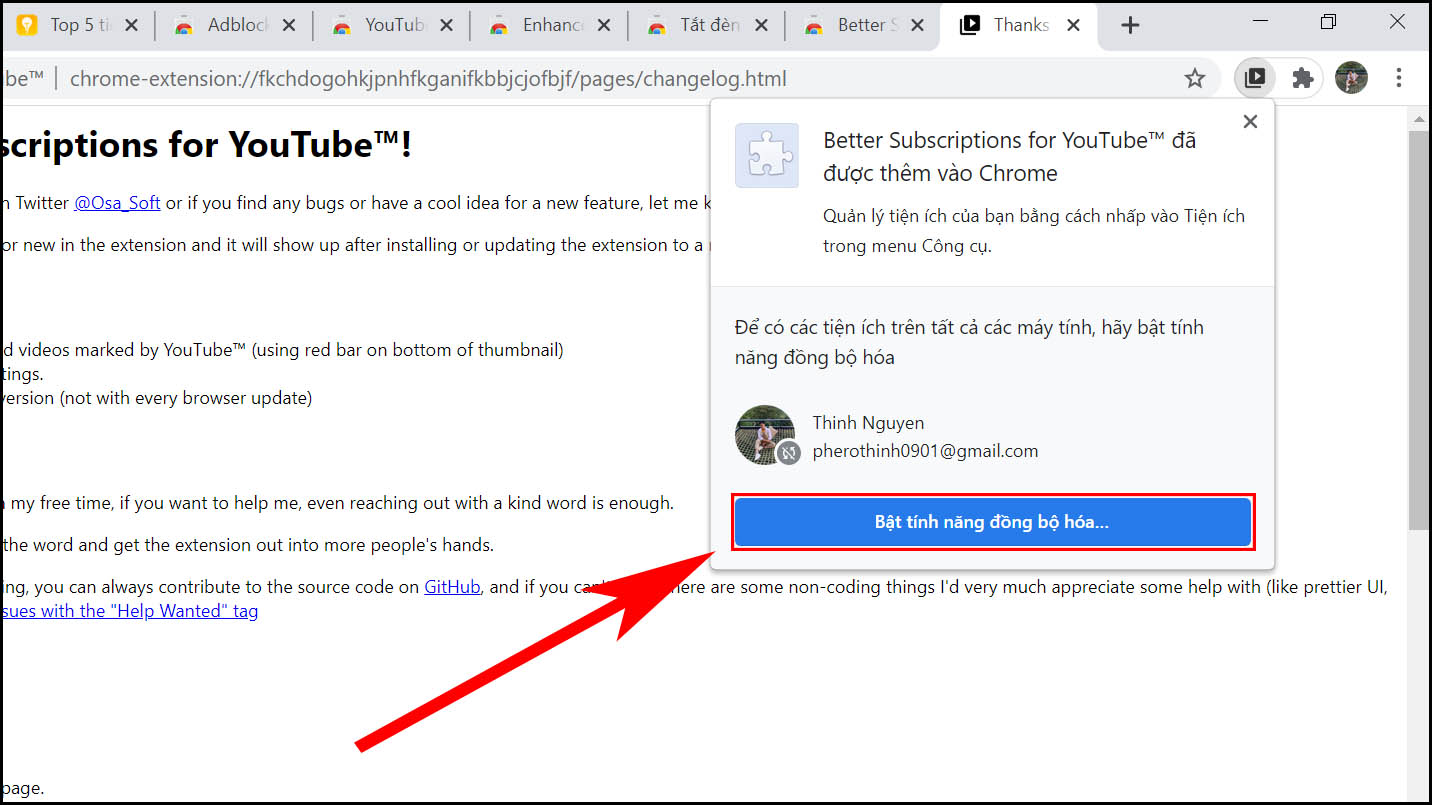
Task: Click the Thinh Nguyen account name
Action: (868, 423)
